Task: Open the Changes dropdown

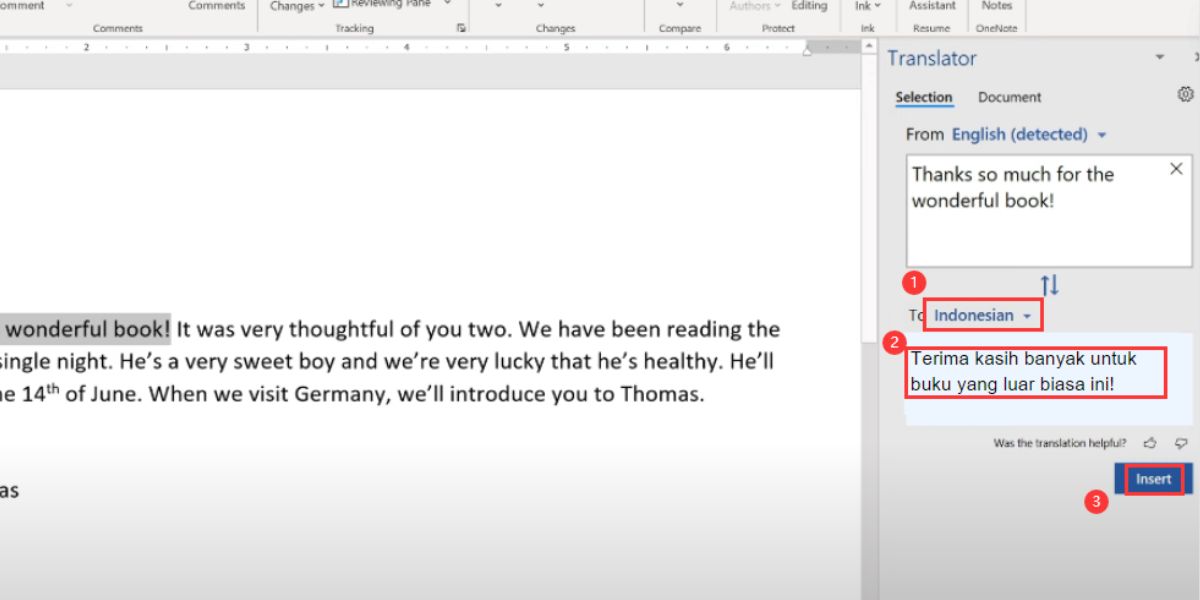Action: point(295,6)
